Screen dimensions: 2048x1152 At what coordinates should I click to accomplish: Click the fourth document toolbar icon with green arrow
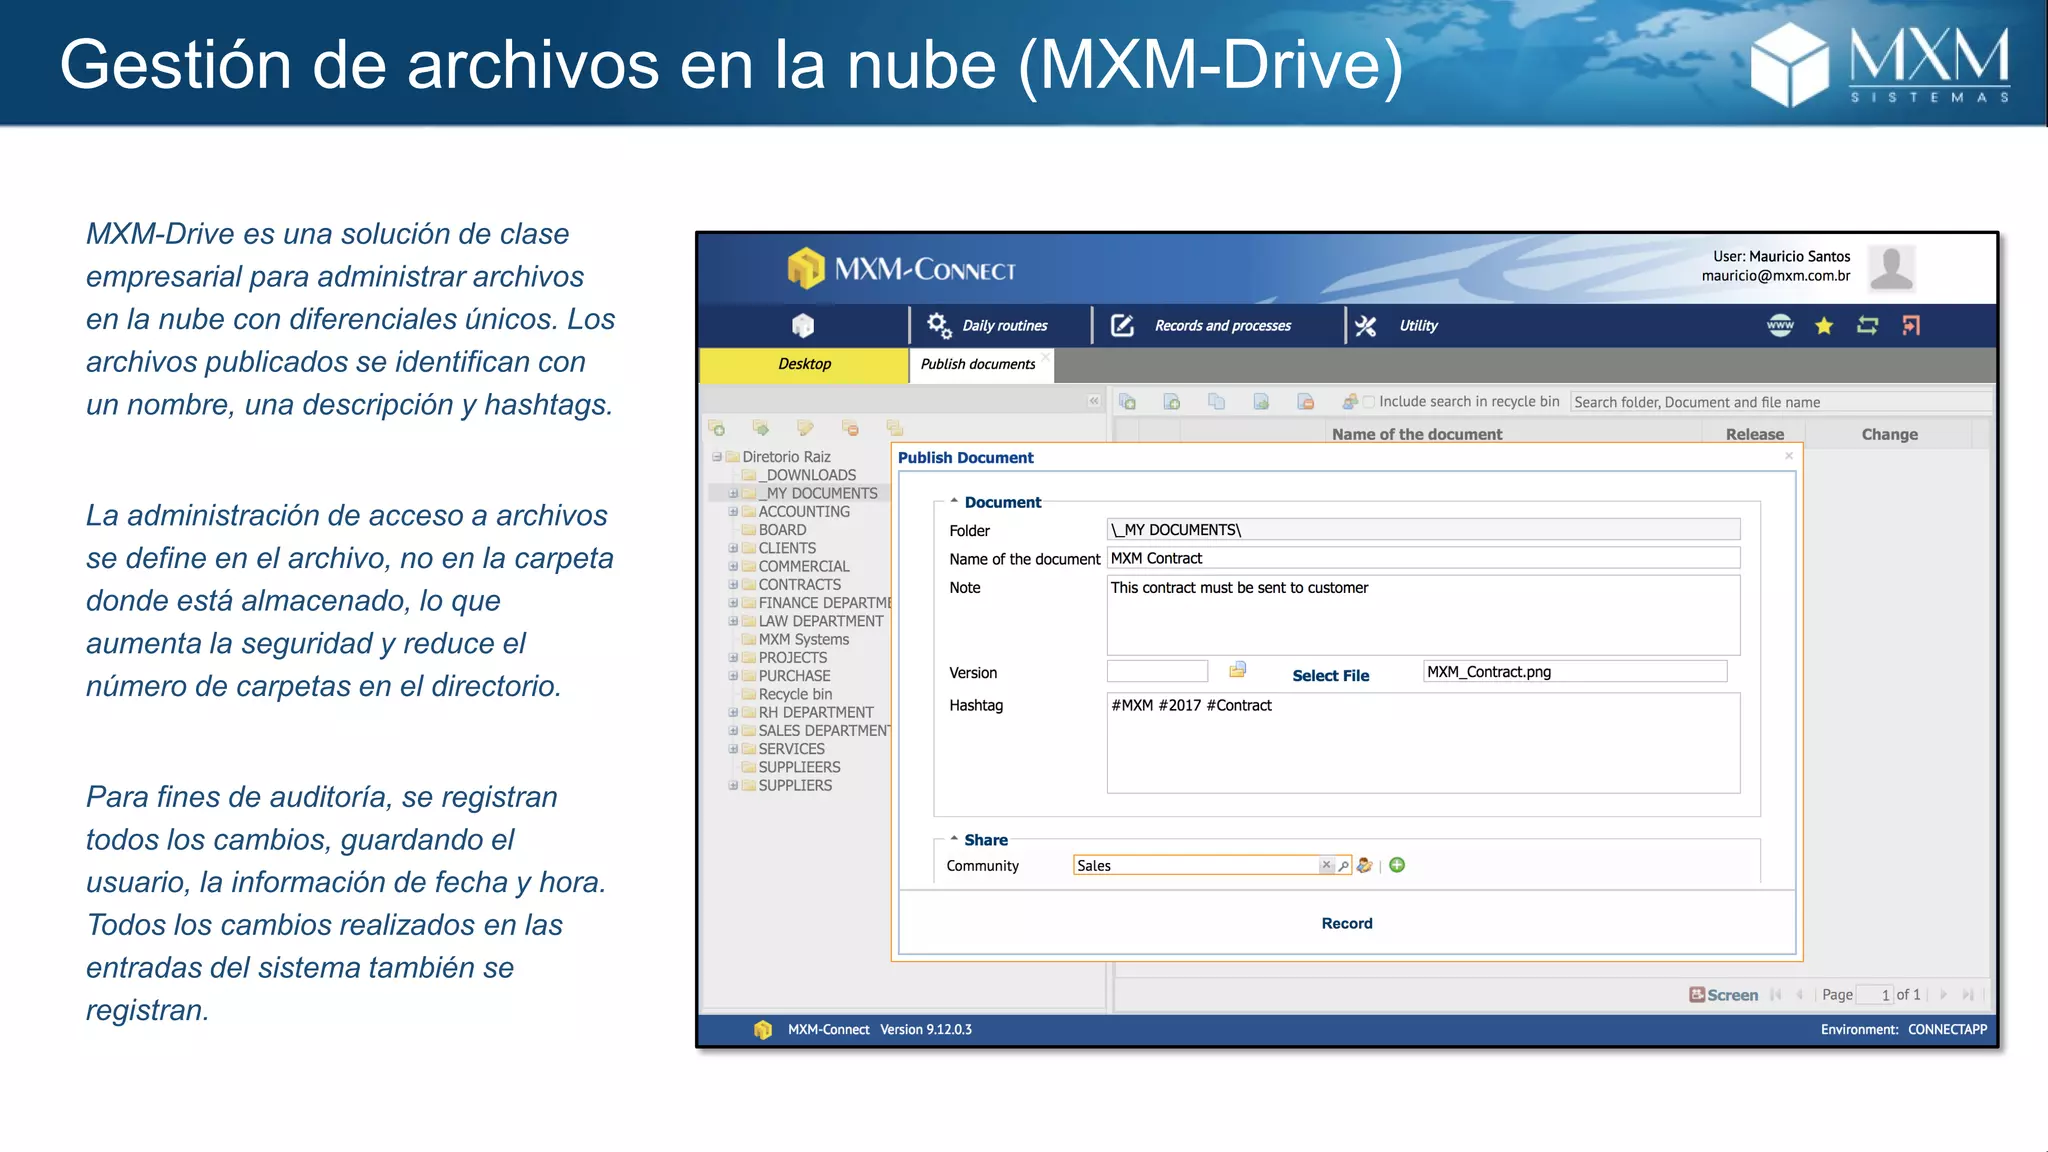pos(1261,401)
